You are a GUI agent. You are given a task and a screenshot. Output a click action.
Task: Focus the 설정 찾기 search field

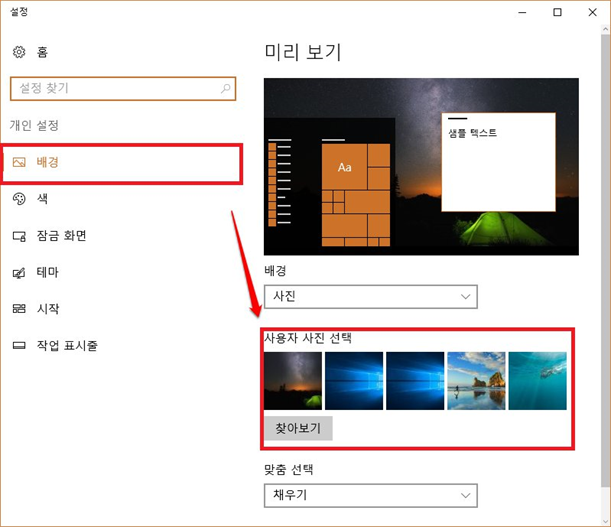(x=123, y=88)
